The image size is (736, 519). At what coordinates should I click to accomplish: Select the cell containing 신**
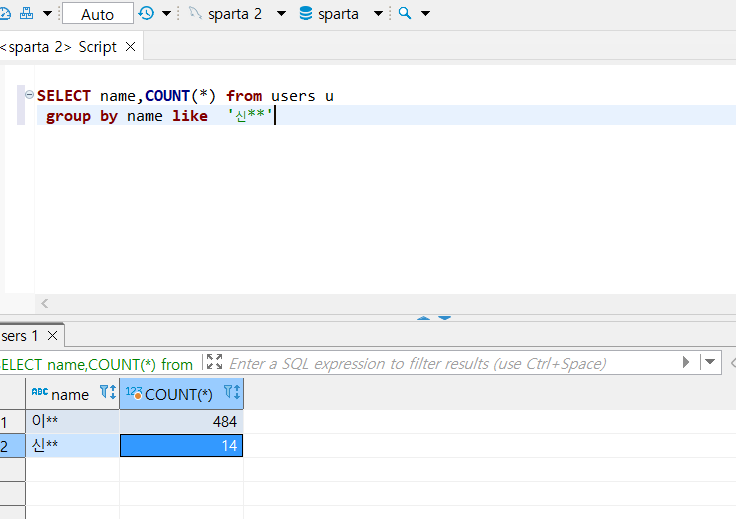coord(73,445)
